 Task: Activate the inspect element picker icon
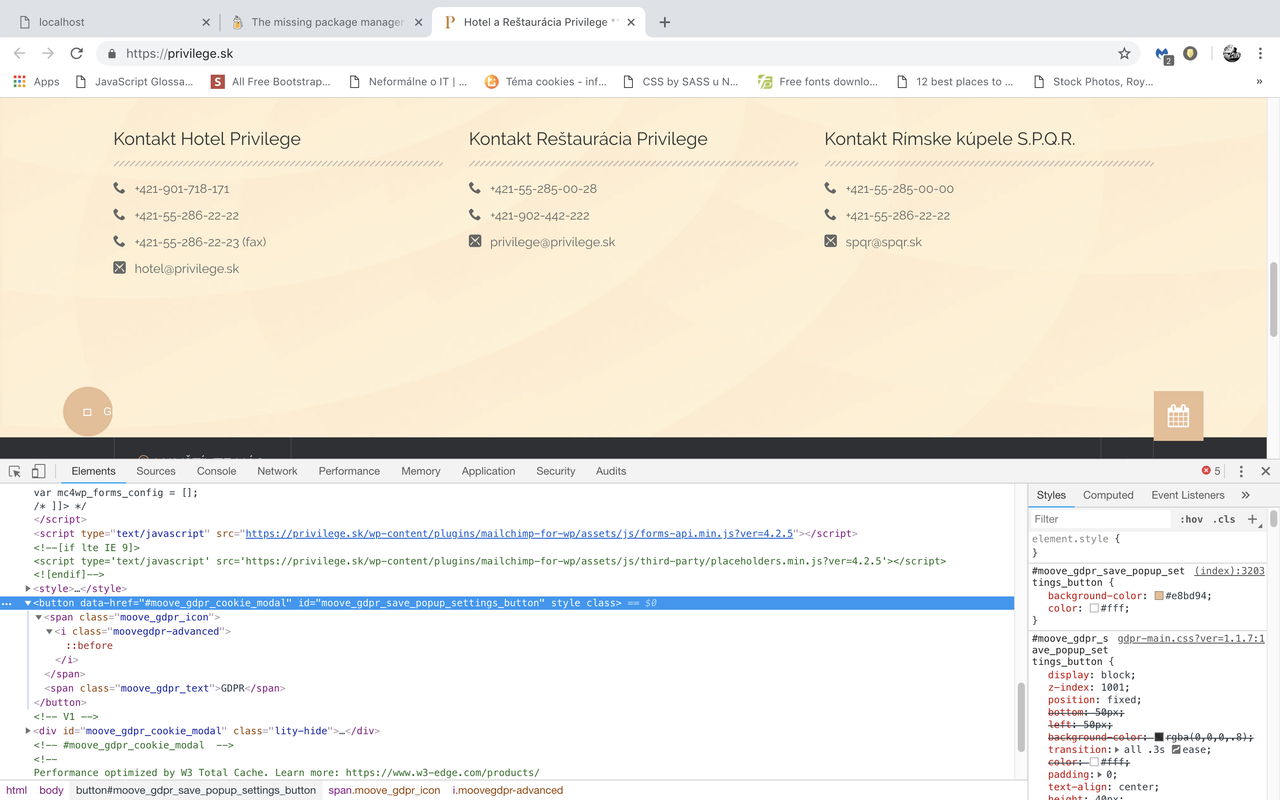(15, 471)
